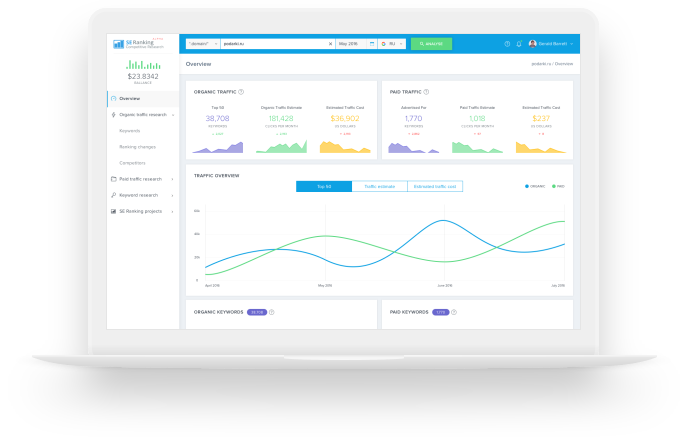Click the purple Advertised For sparkline

[x=413, y=148]
